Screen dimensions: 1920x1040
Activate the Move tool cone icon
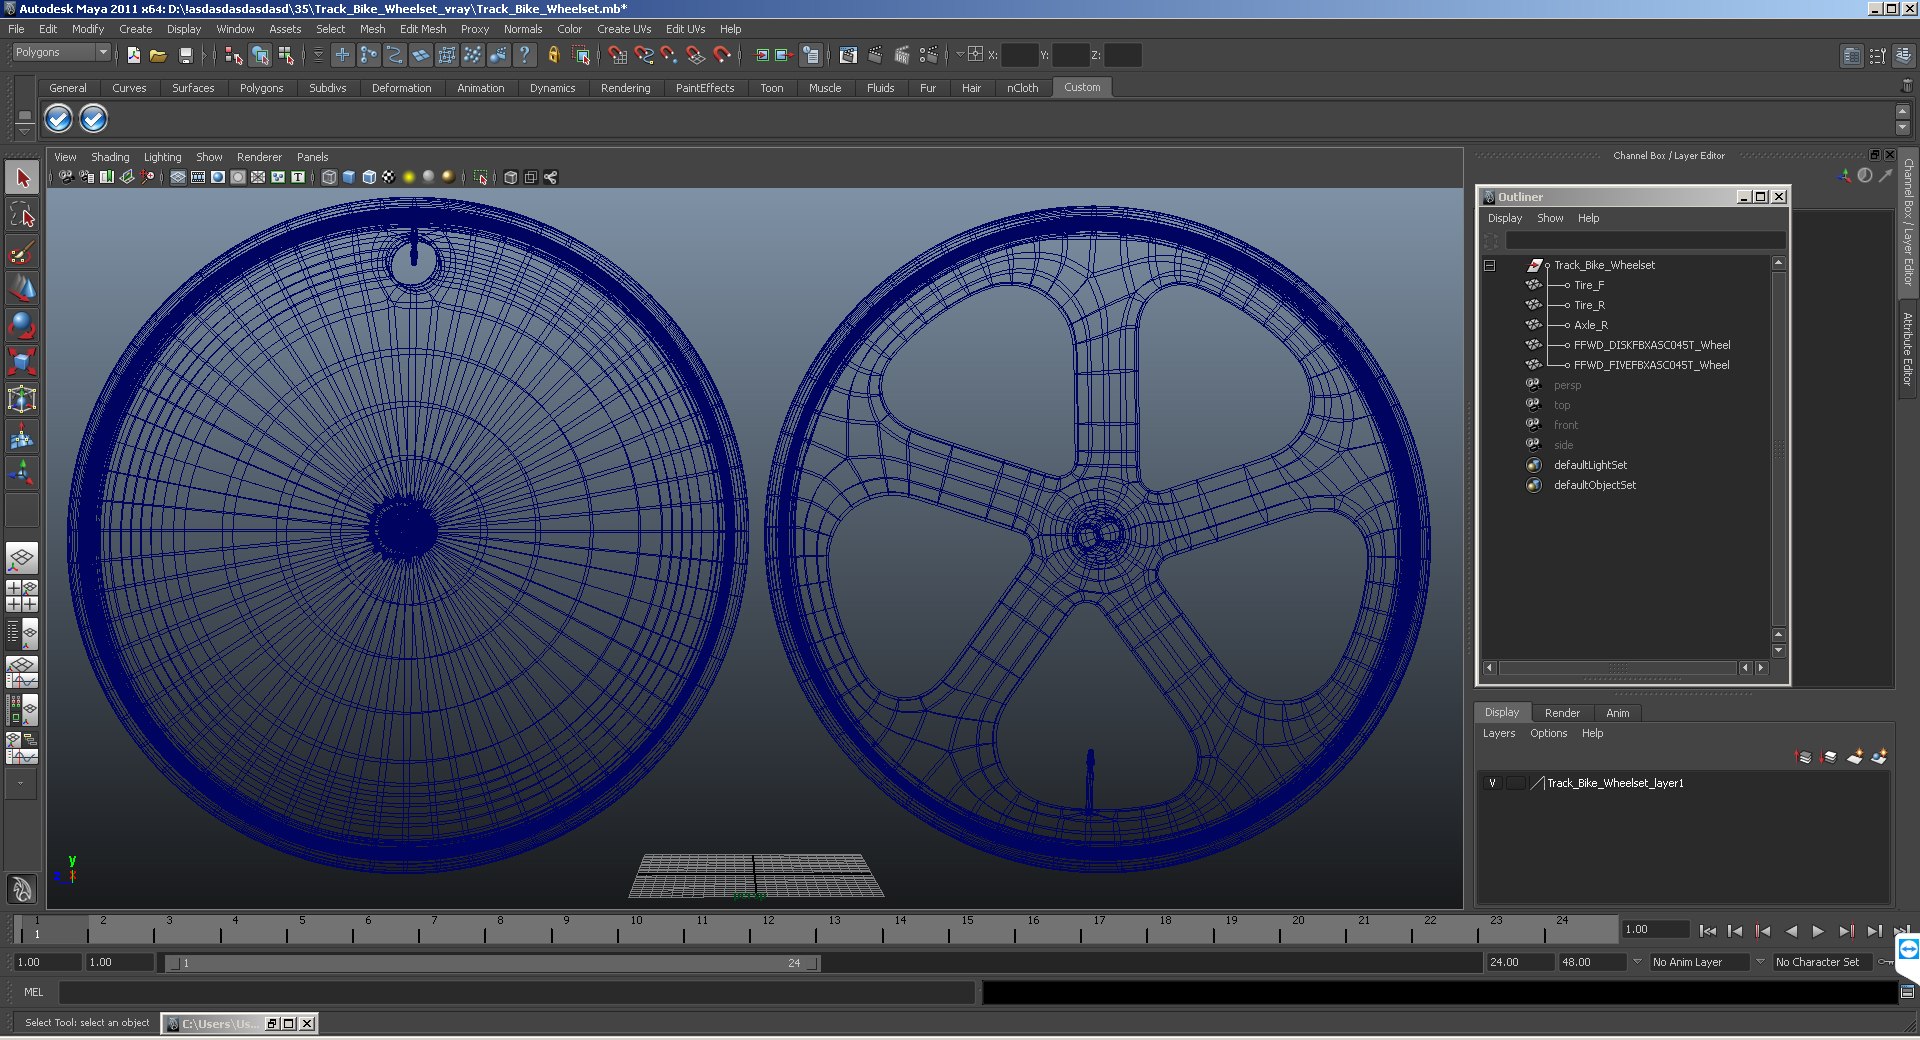pos(22,289)
